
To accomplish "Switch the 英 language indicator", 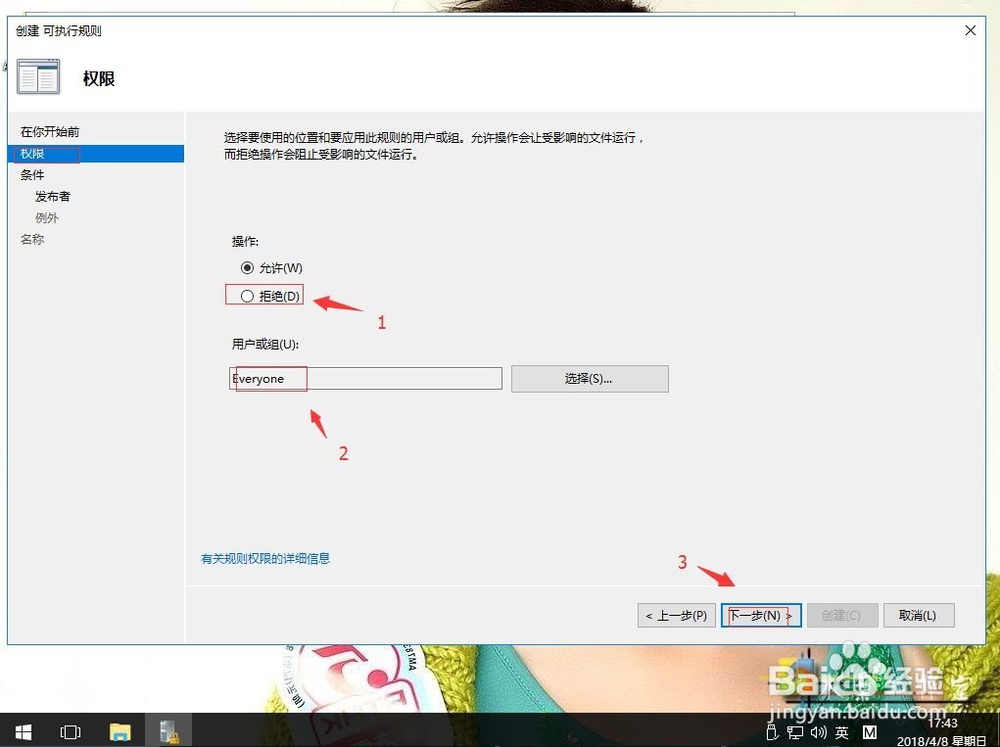I will [x=842, y=732].
